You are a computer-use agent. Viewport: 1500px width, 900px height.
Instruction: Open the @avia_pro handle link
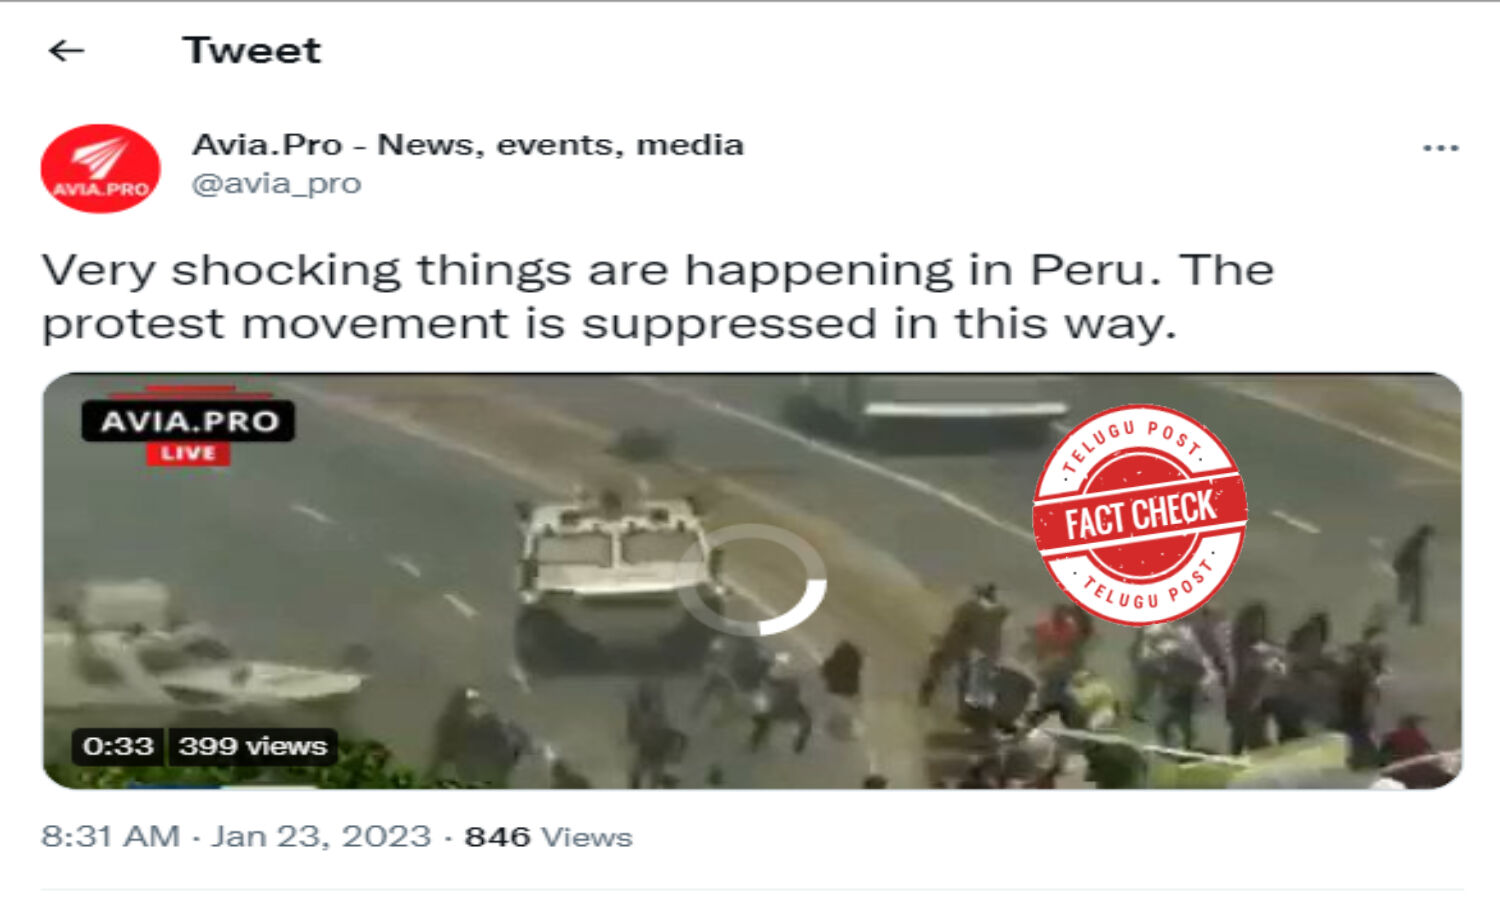(x=276, y=184)
